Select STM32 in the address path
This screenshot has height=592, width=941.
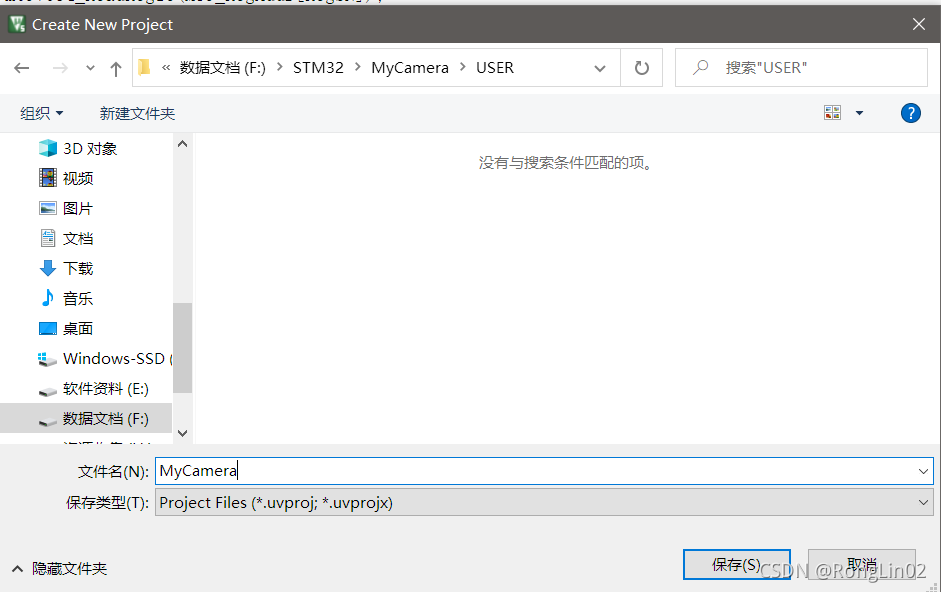(318, 68)
